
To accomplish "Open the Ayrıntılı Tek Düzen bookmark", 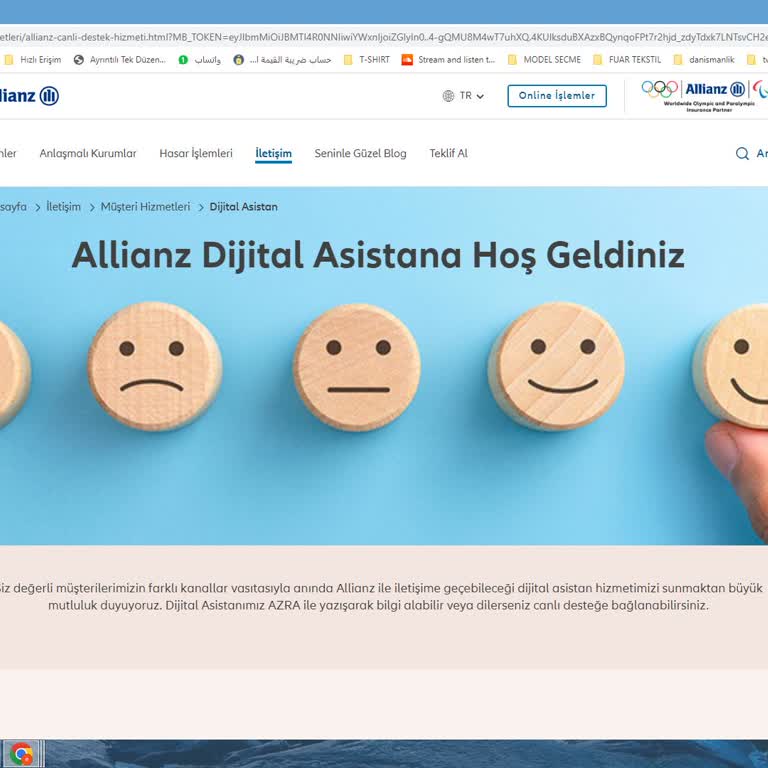I will tap(120, 60).
